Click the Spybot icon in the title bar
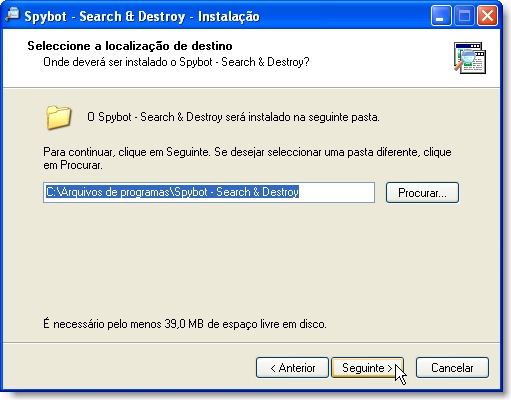Image resolution: width=511 pixels, height=400 pixels. click(13, 15)
